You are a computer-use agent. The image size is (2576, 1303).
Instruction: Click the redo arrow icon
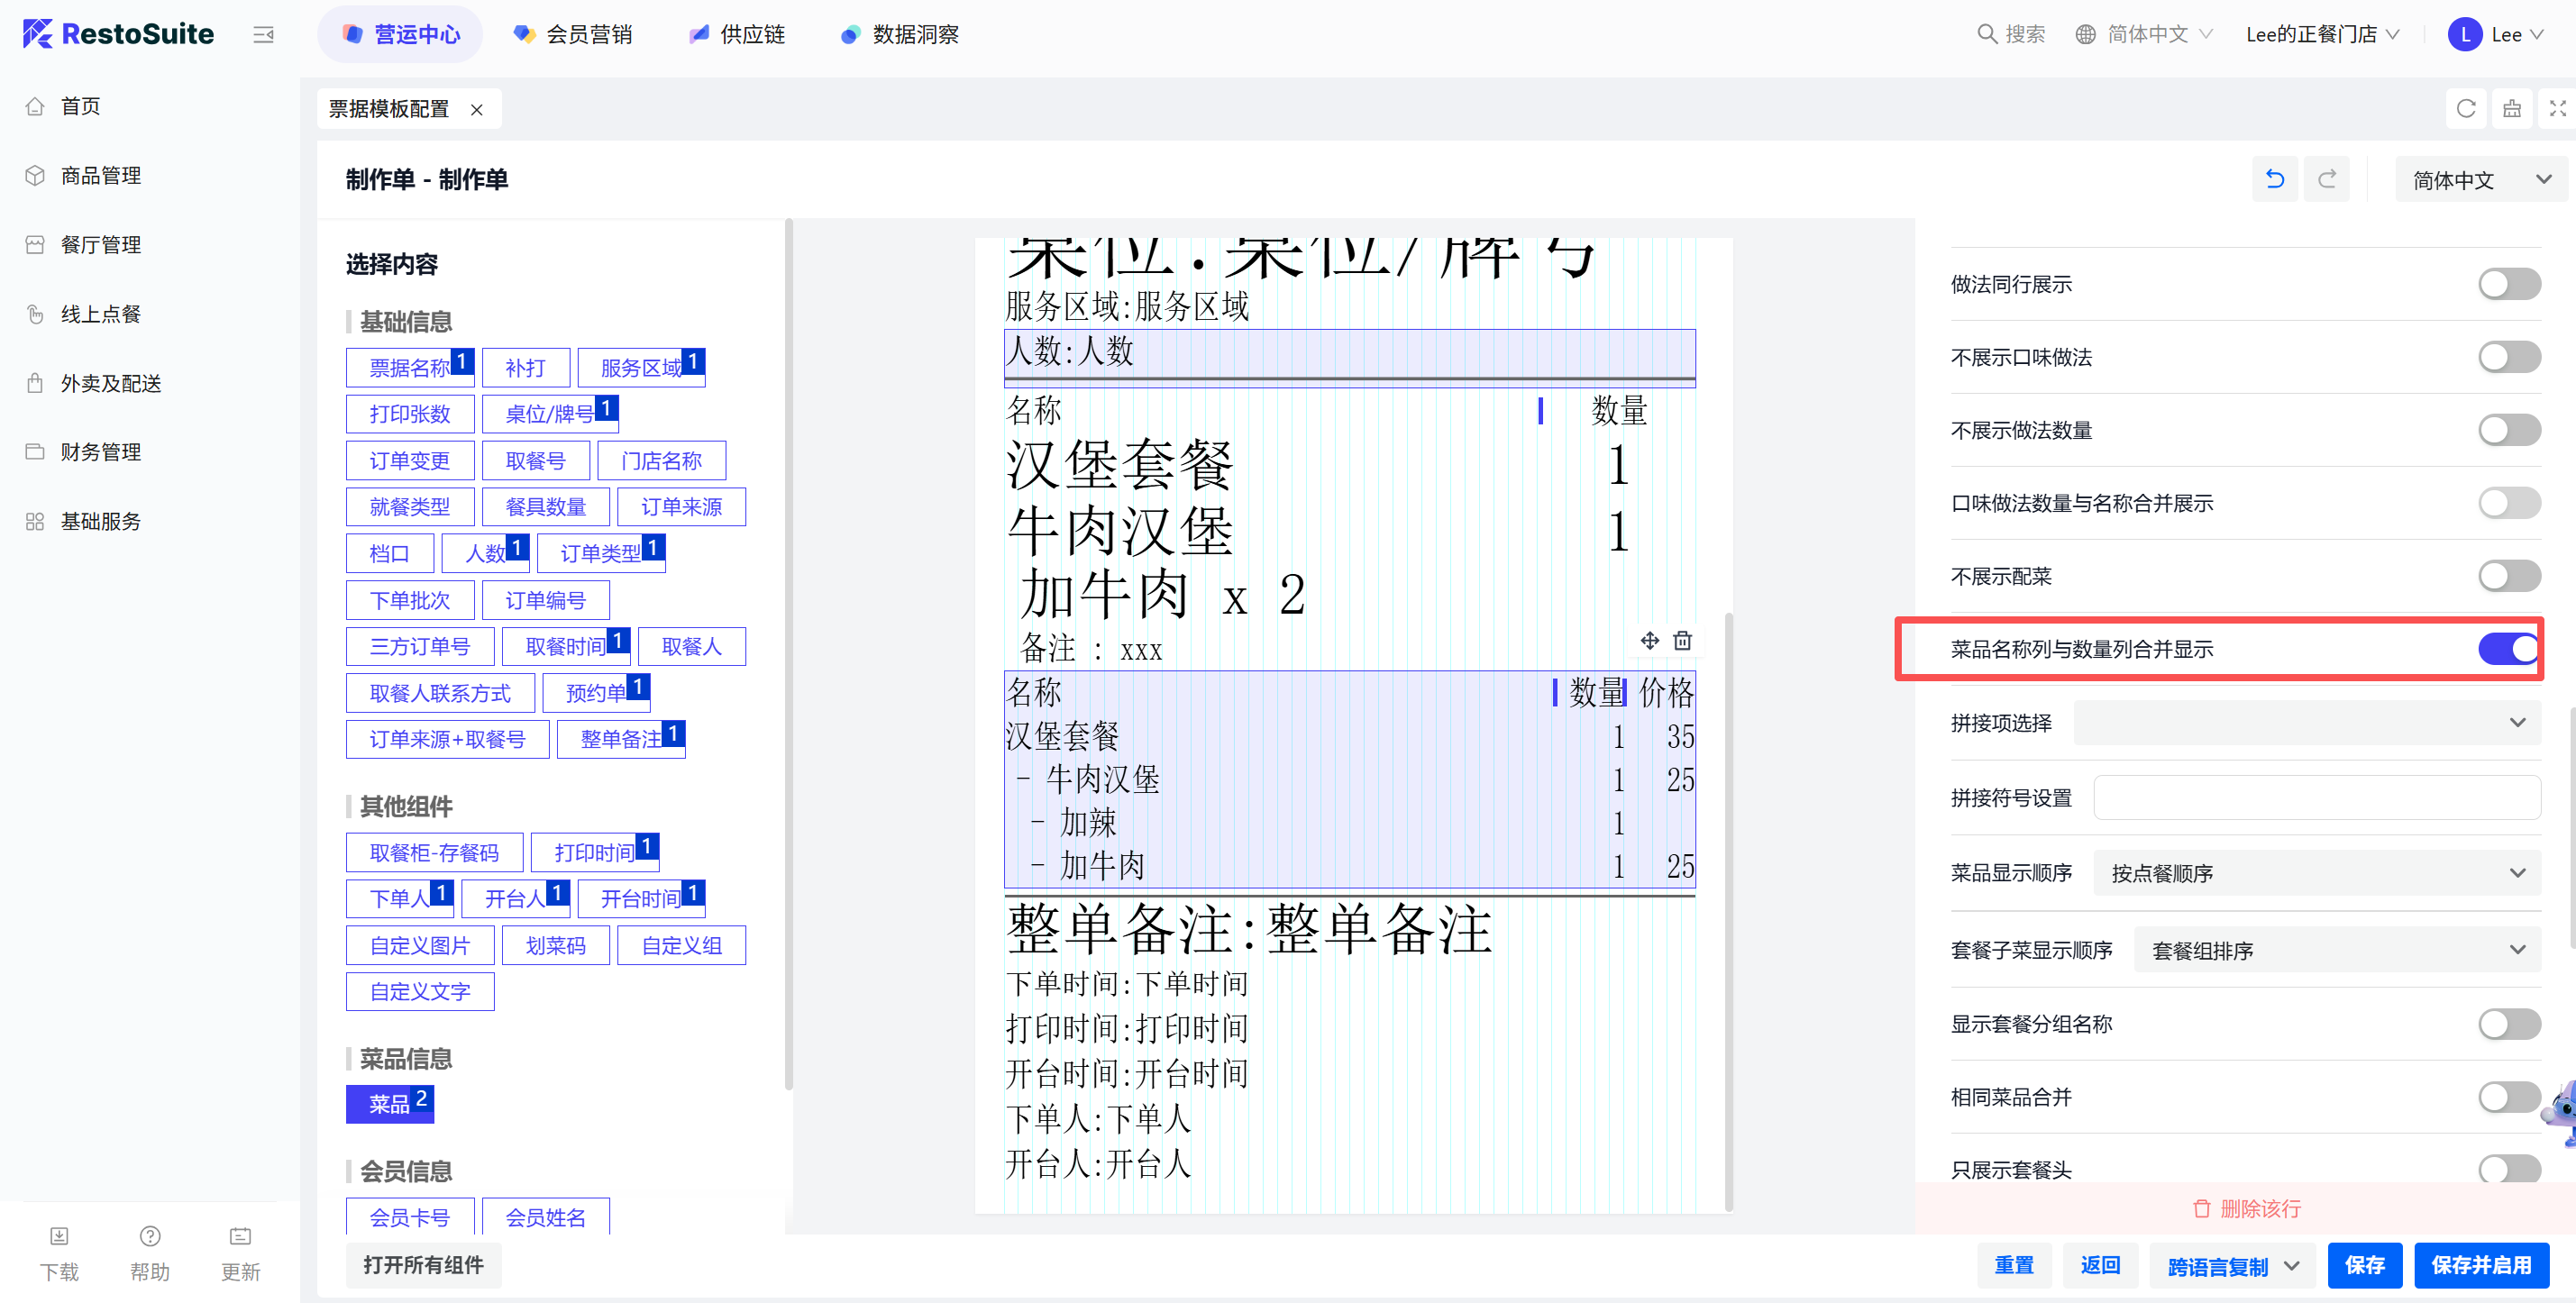[x=2326, y=179]
